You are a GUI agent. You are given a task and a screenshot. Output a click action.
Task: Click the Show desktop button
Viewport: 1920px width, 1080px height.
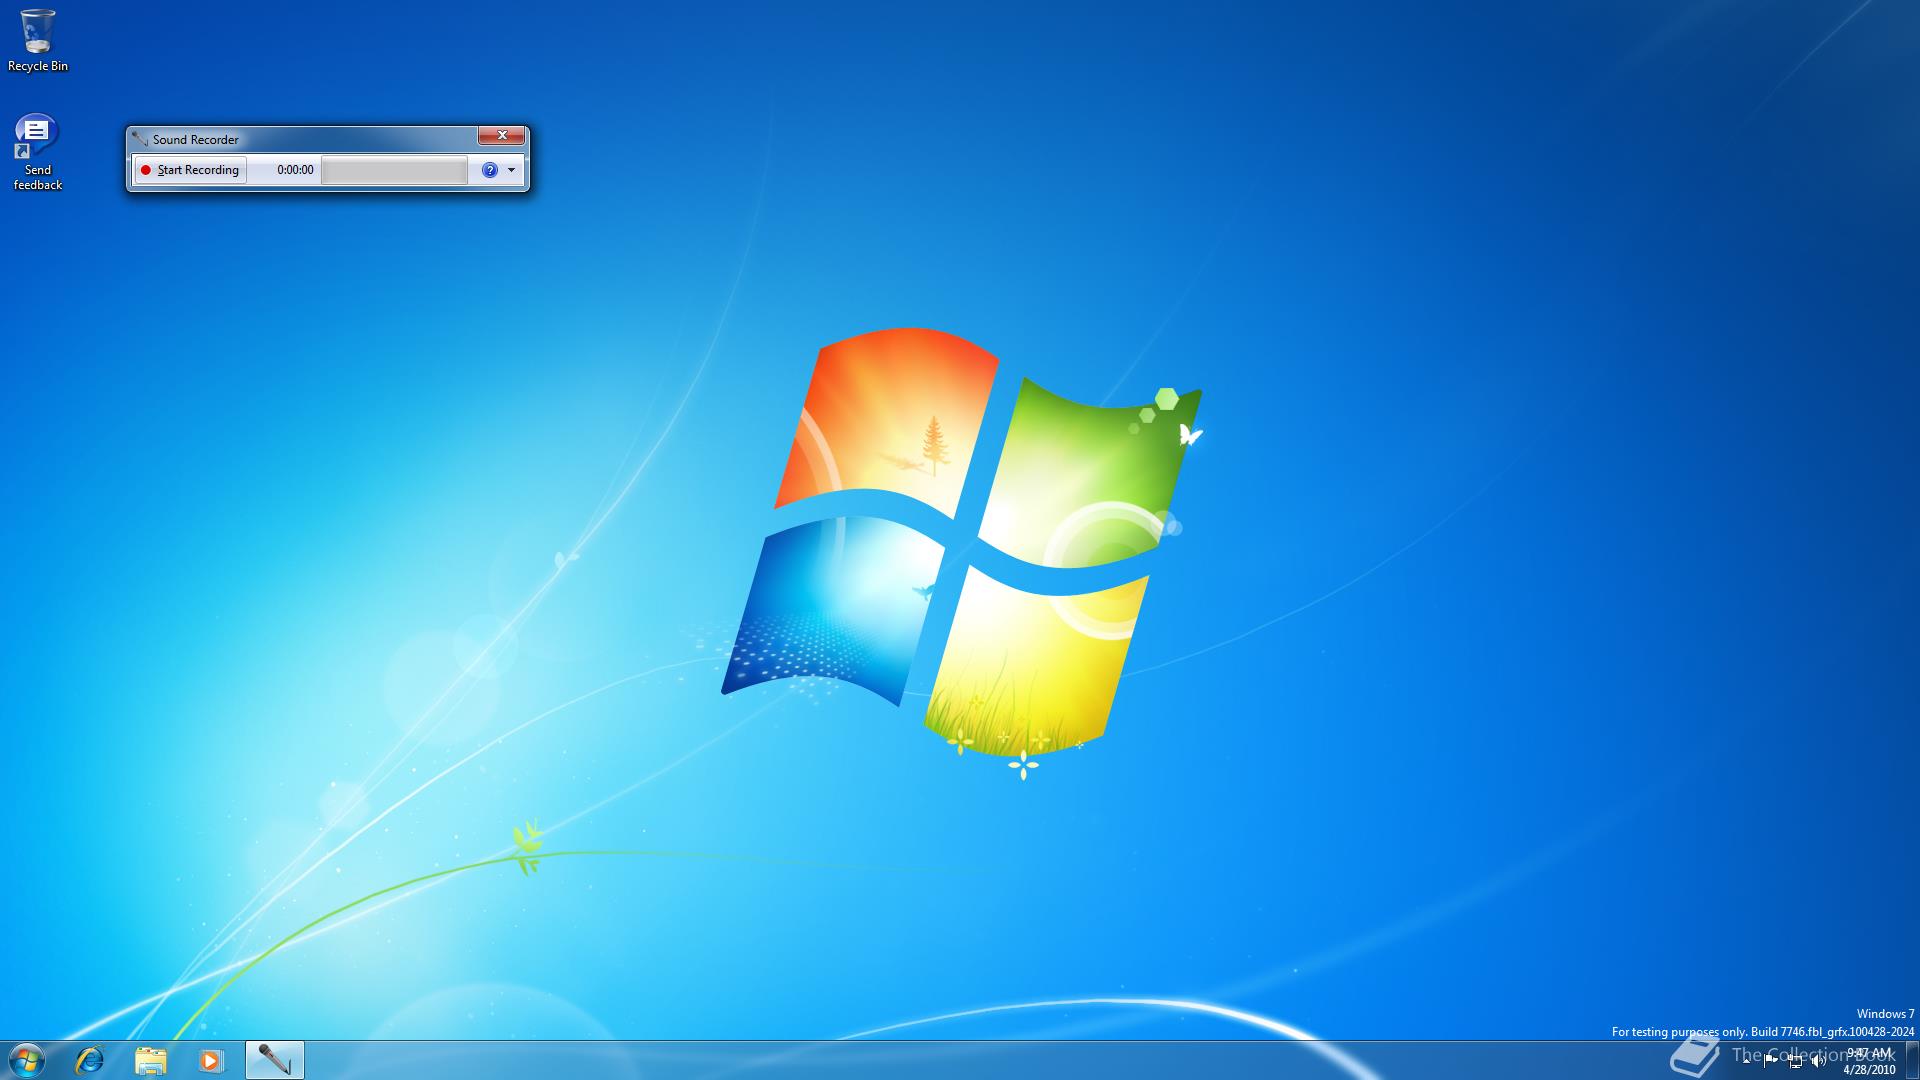(1912, 1061)
